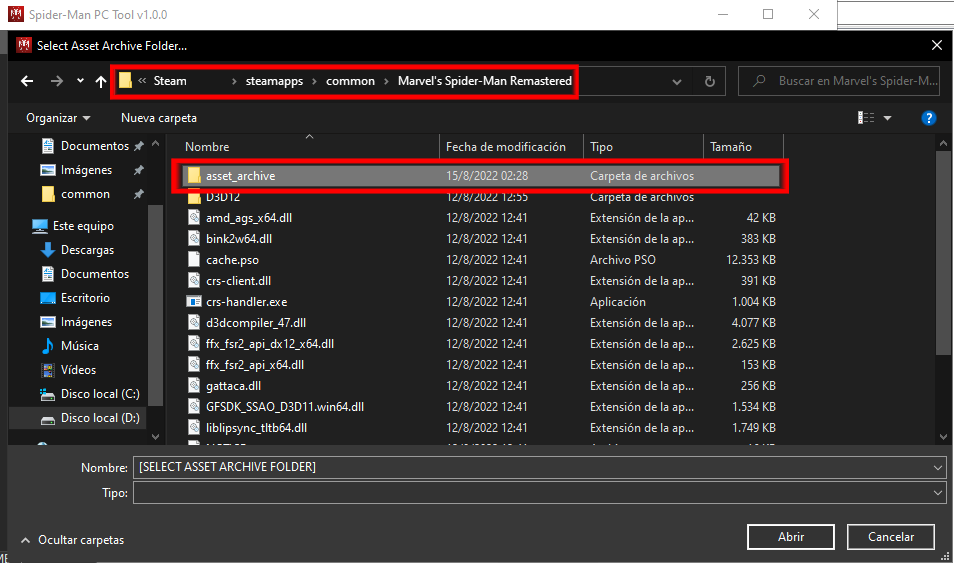Expand the chevron before Marvel's Spider-Man Remastered
Screen dimensions: 954x563
tap(386, 81)
